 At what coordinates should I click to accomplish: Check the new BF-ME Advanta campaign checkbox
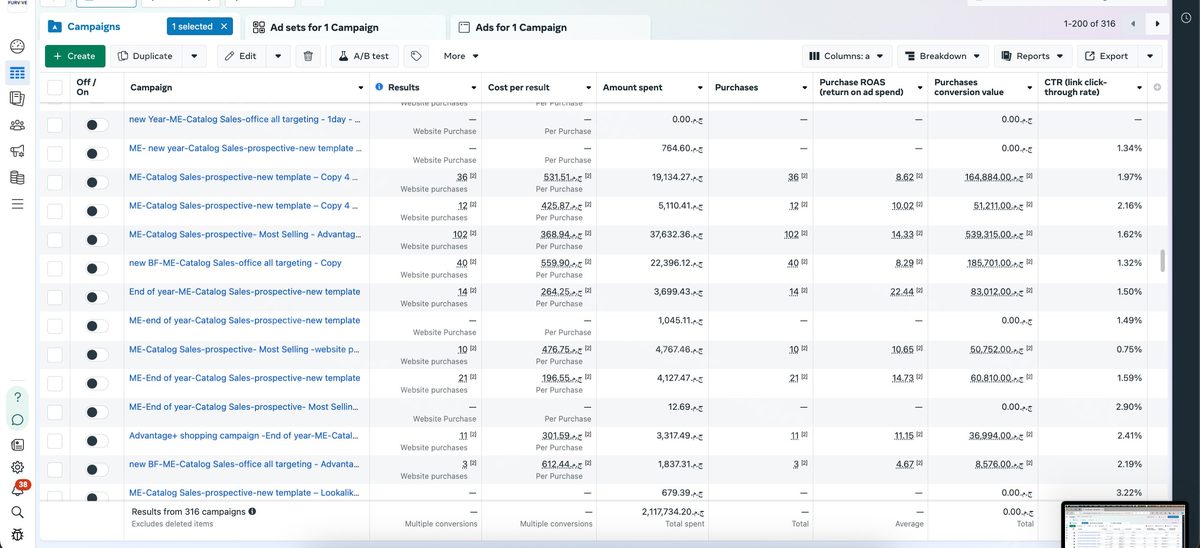pos(54,470)
